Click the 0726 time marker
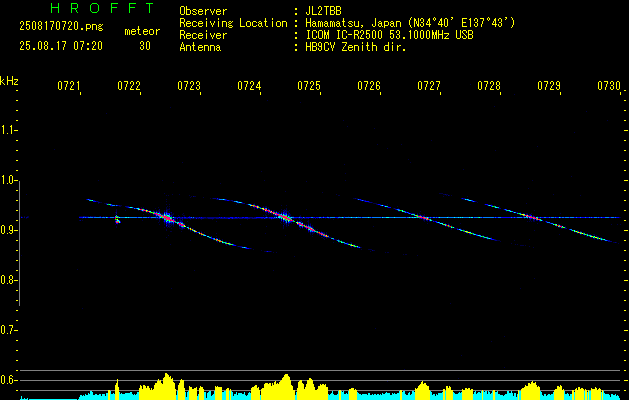The width and height of the screenshot is (629, 400). [369, 86]
